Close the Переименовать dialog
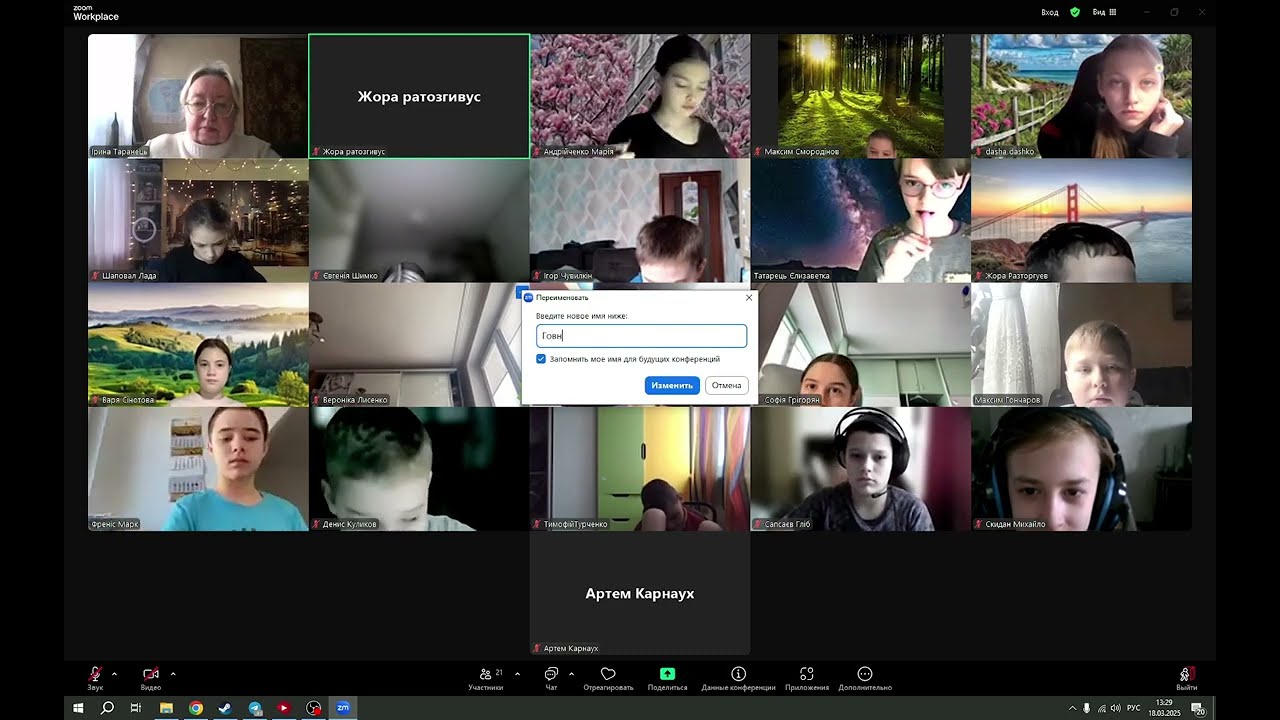Screen dimensions: 1280x720 749,297
